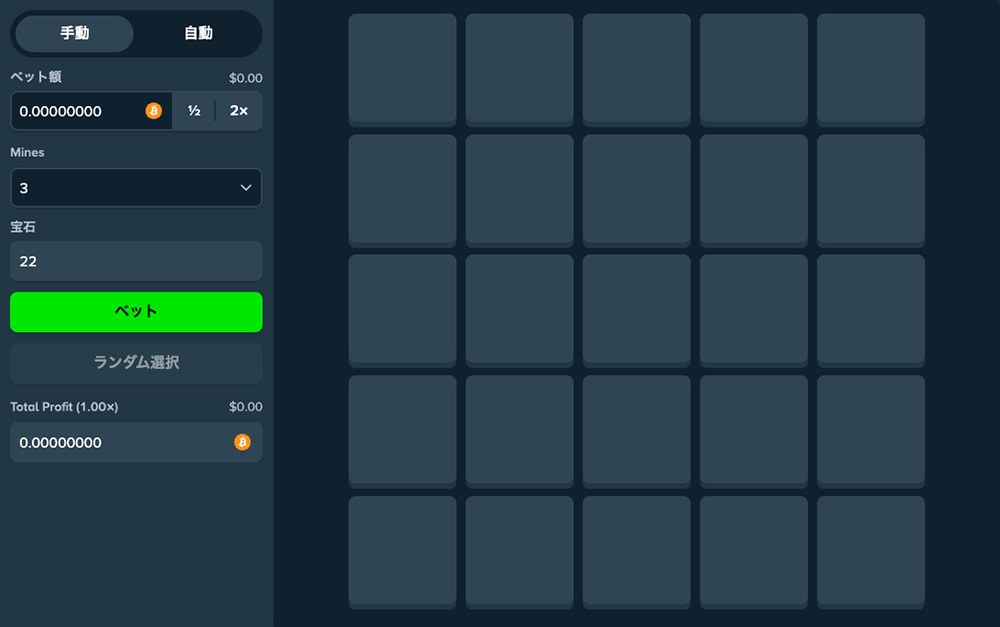This screenshot has width=1000, height=627.
Task: Switch to the 手動 (manual) tab
Action: click(75, 33)
